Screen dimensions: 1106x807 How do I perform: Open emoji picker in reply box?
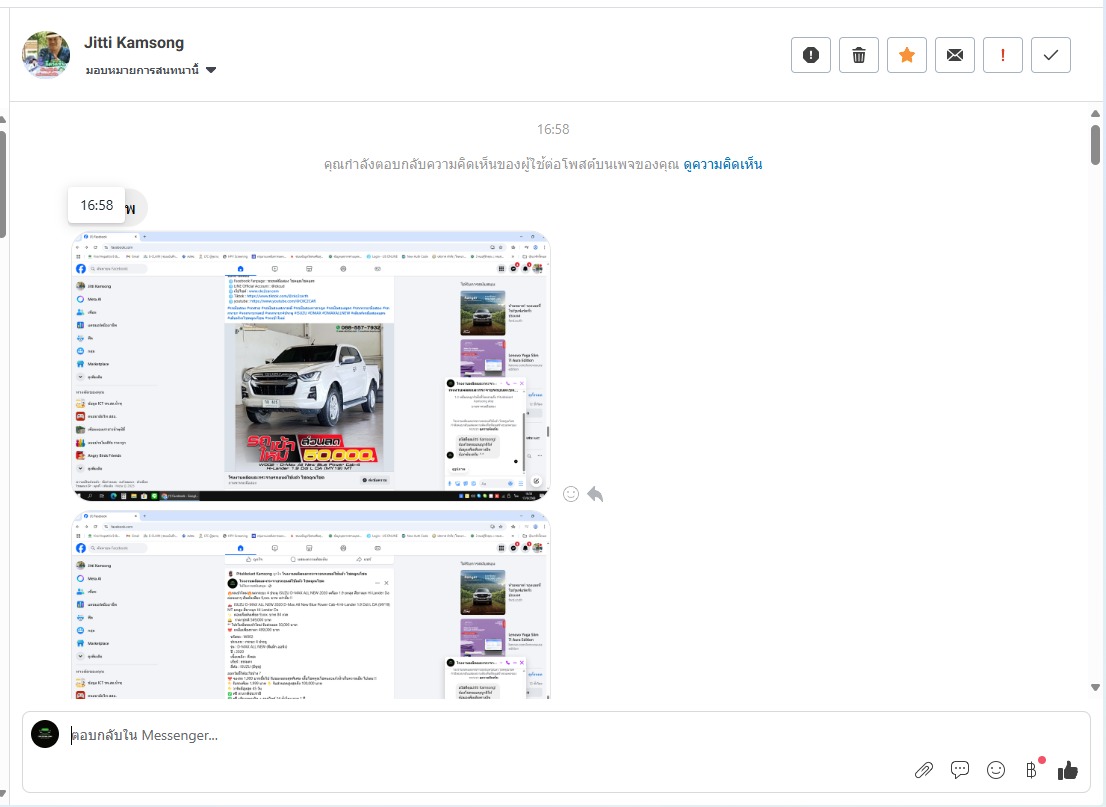point(996,770)
